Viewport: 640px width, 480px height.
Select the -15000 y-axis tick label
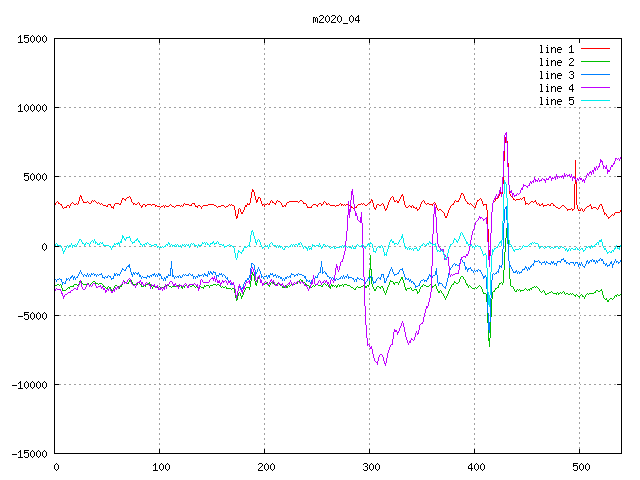point(28,454)
